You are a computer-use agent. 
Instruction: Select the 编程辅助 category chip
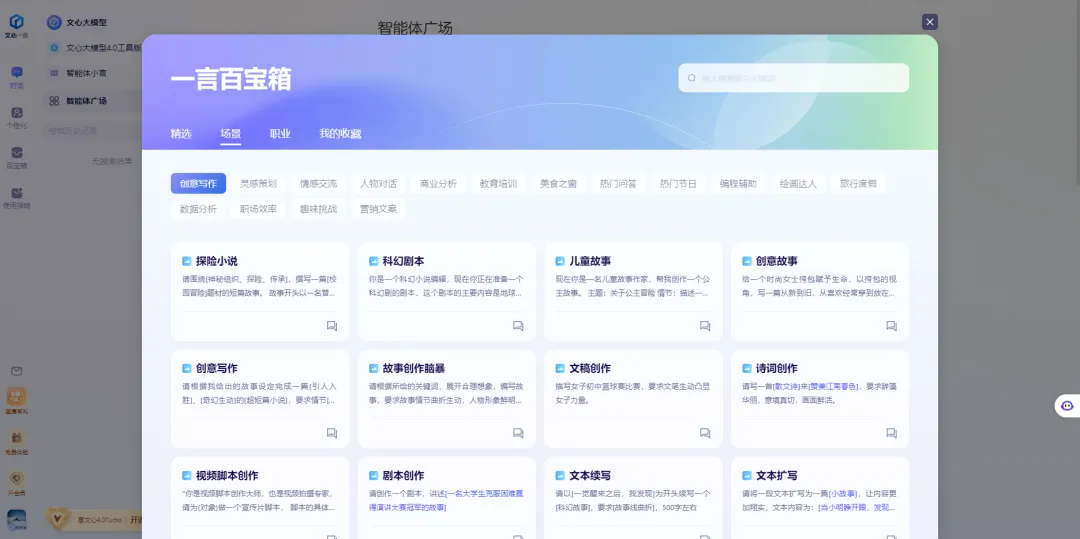pyautogui.click(x=738, y=184)
